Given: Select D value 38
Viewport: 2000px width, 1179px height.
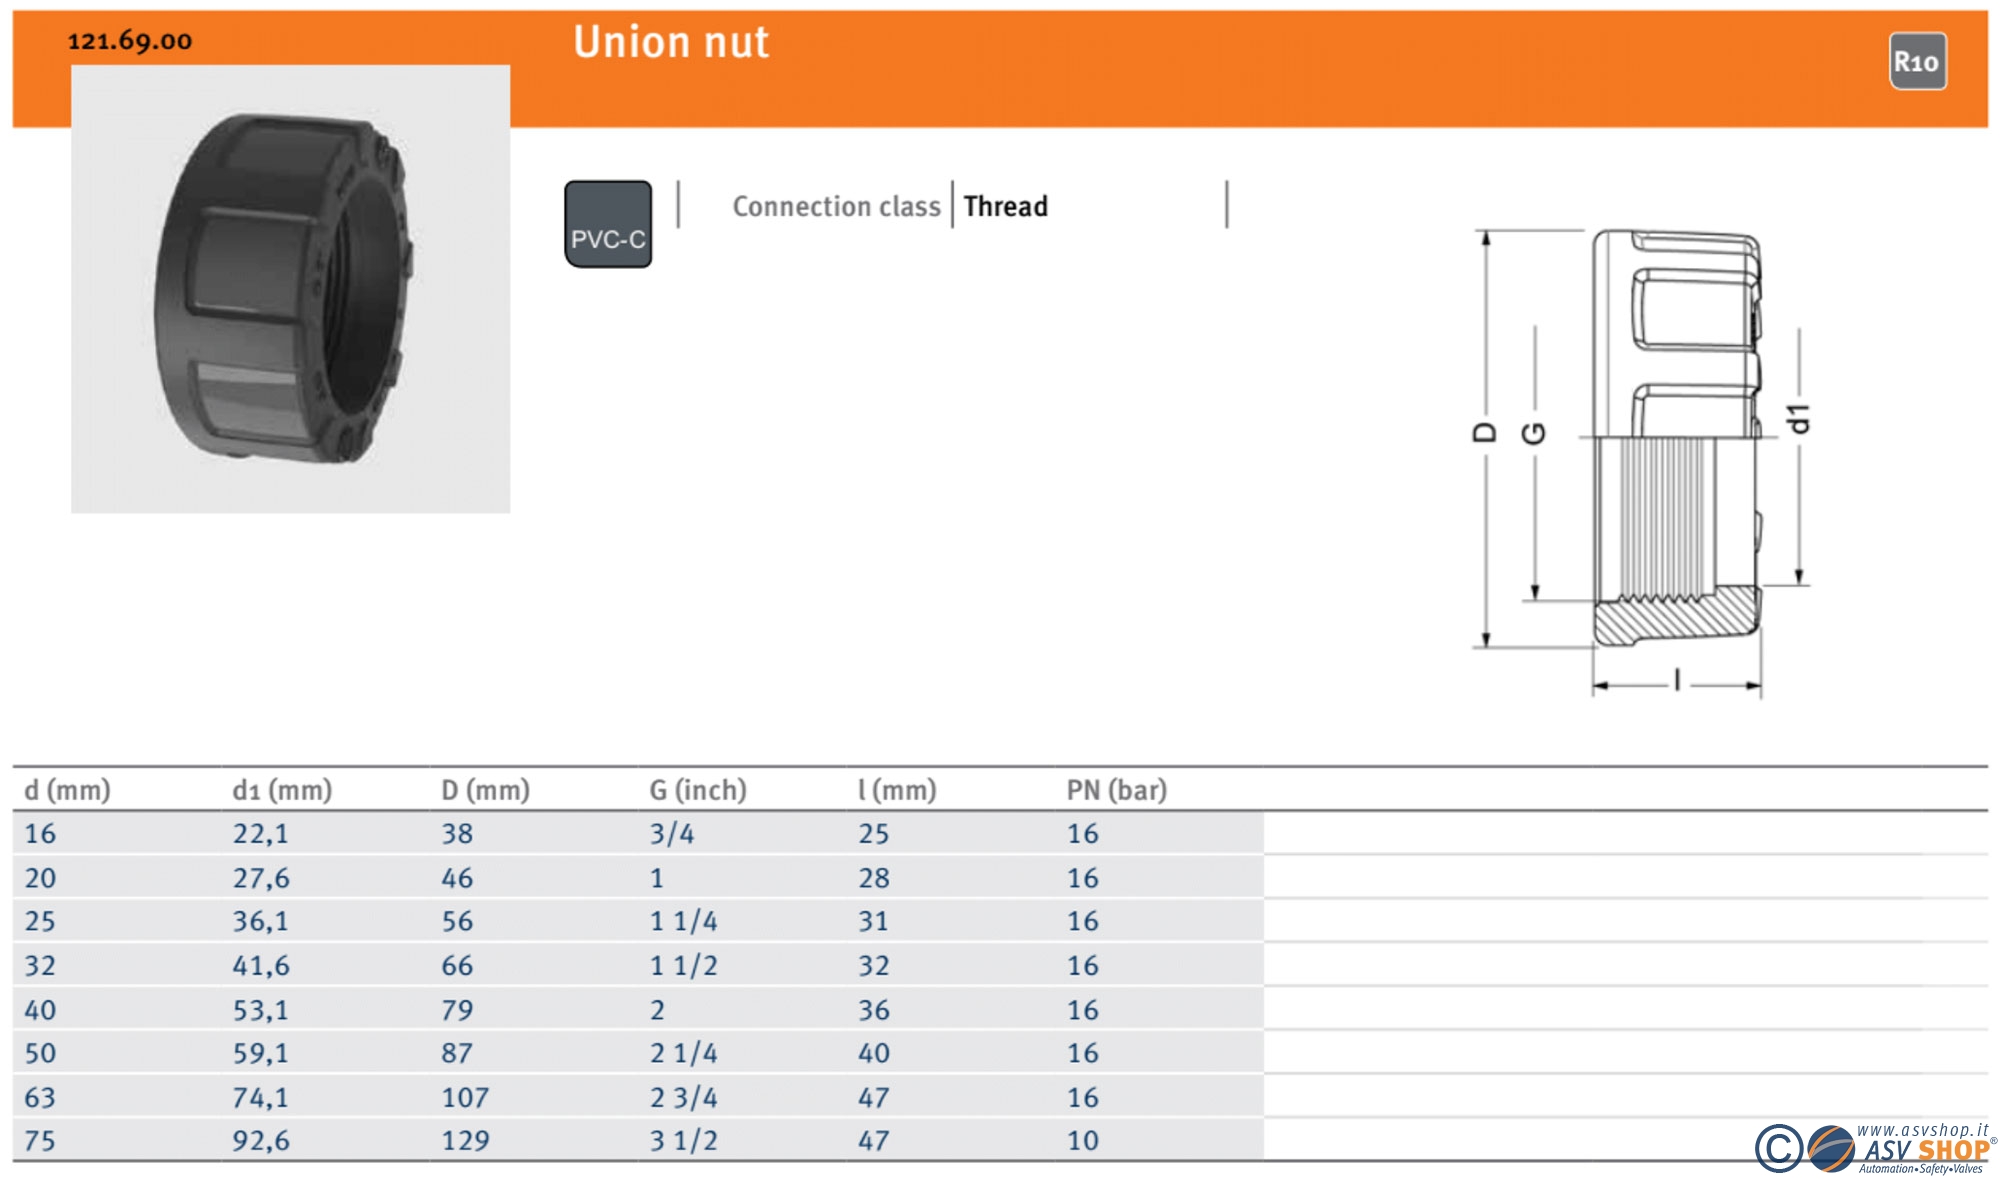Looking at the screenshot, I should click(457, 833).
